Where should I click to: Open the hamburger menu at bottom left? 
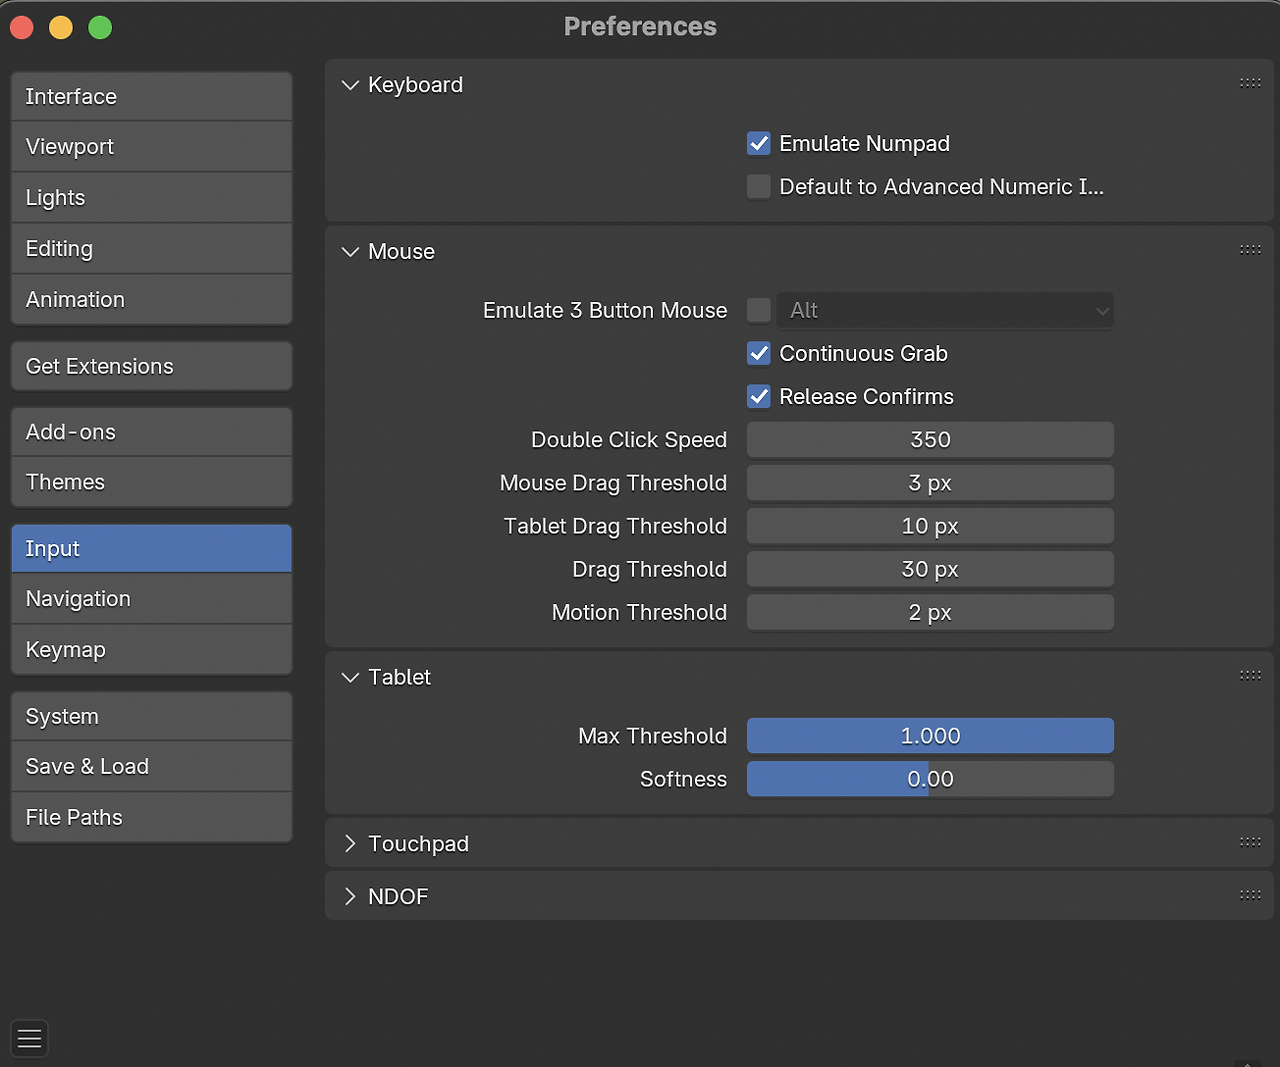pyautogui.click(x=30, y=1038)
